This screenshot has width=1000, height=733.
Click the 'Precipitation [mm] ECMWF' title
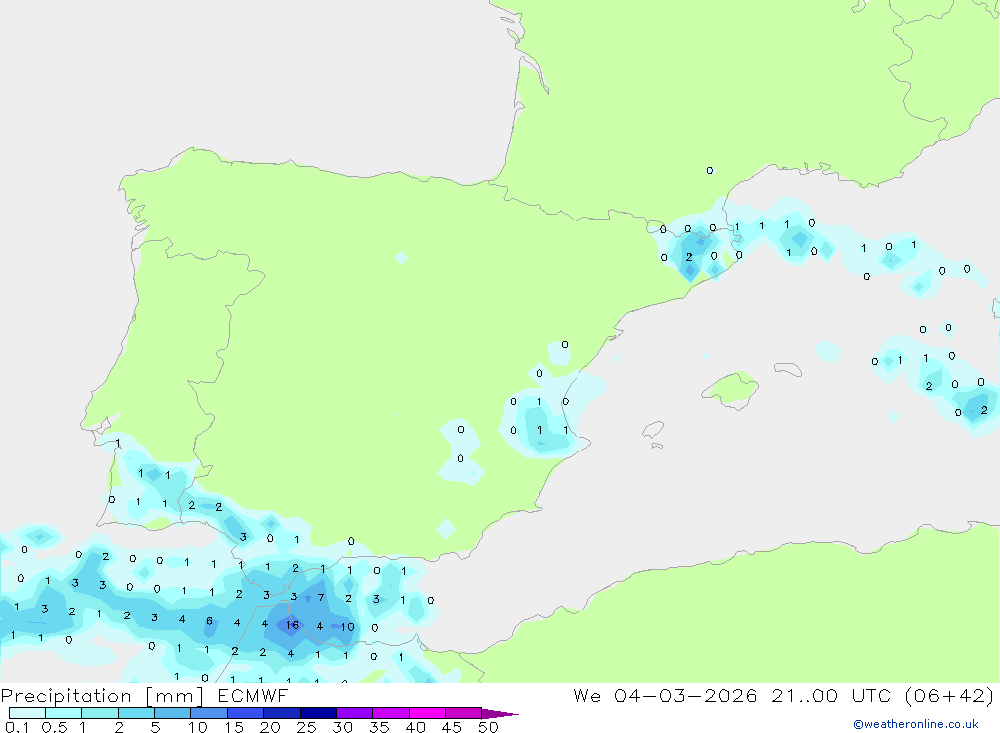pyautogui.click(x=144, y=695)
